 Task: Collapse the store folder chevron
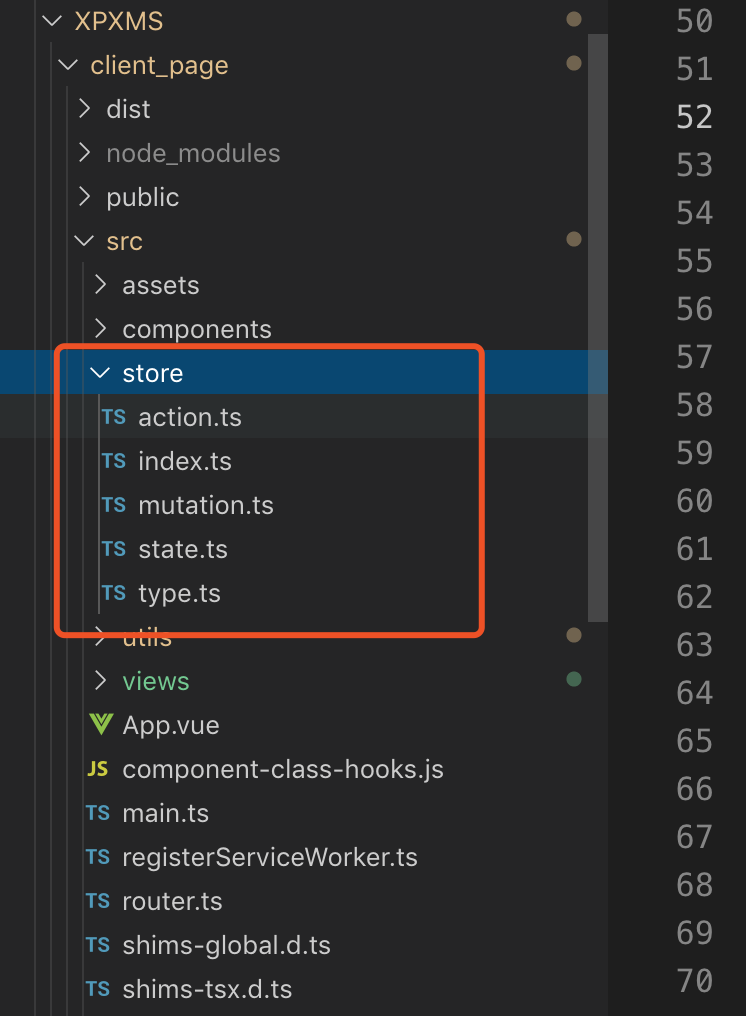point(100,373)
